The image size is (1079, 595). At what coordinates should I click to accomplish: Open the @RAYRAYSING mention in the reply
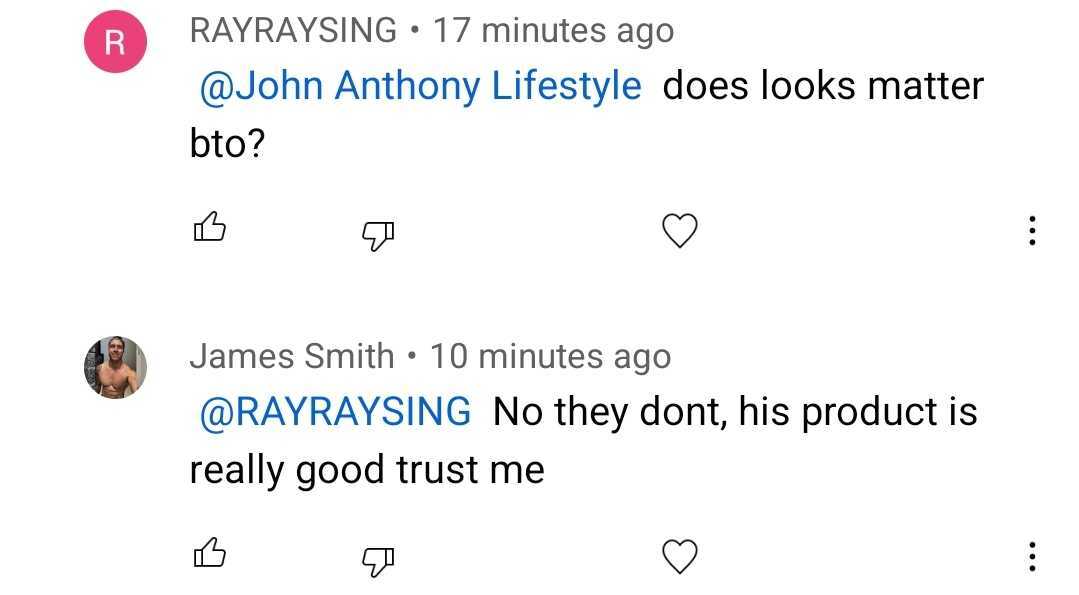click(336, 411)
